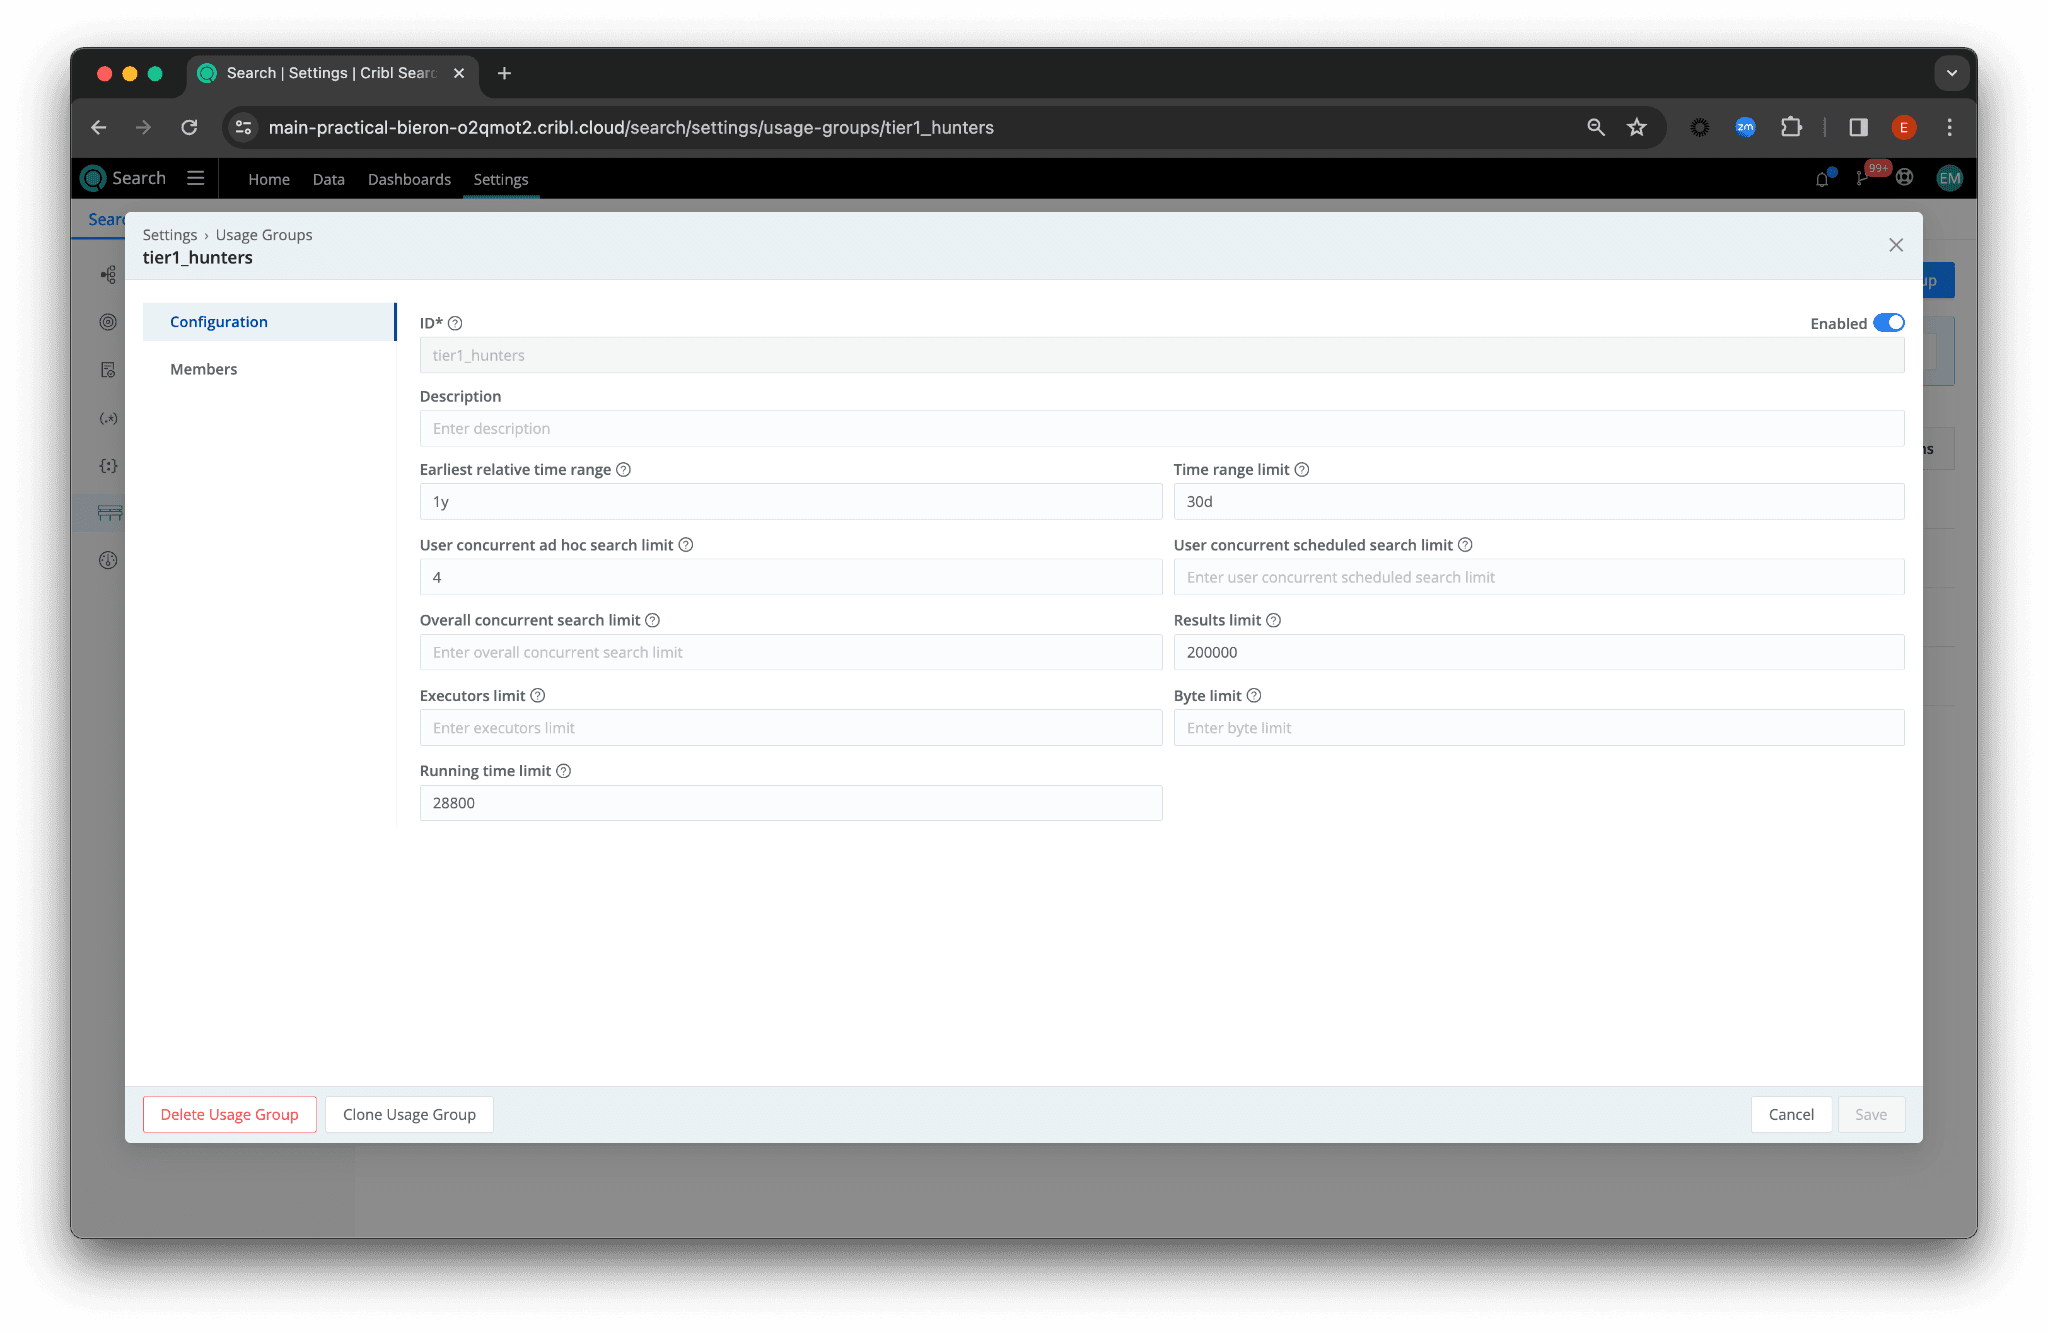Viewport: 2048px width, 1332px height.
Task: Bookmark this page with the star icon
Action: 1636,127
